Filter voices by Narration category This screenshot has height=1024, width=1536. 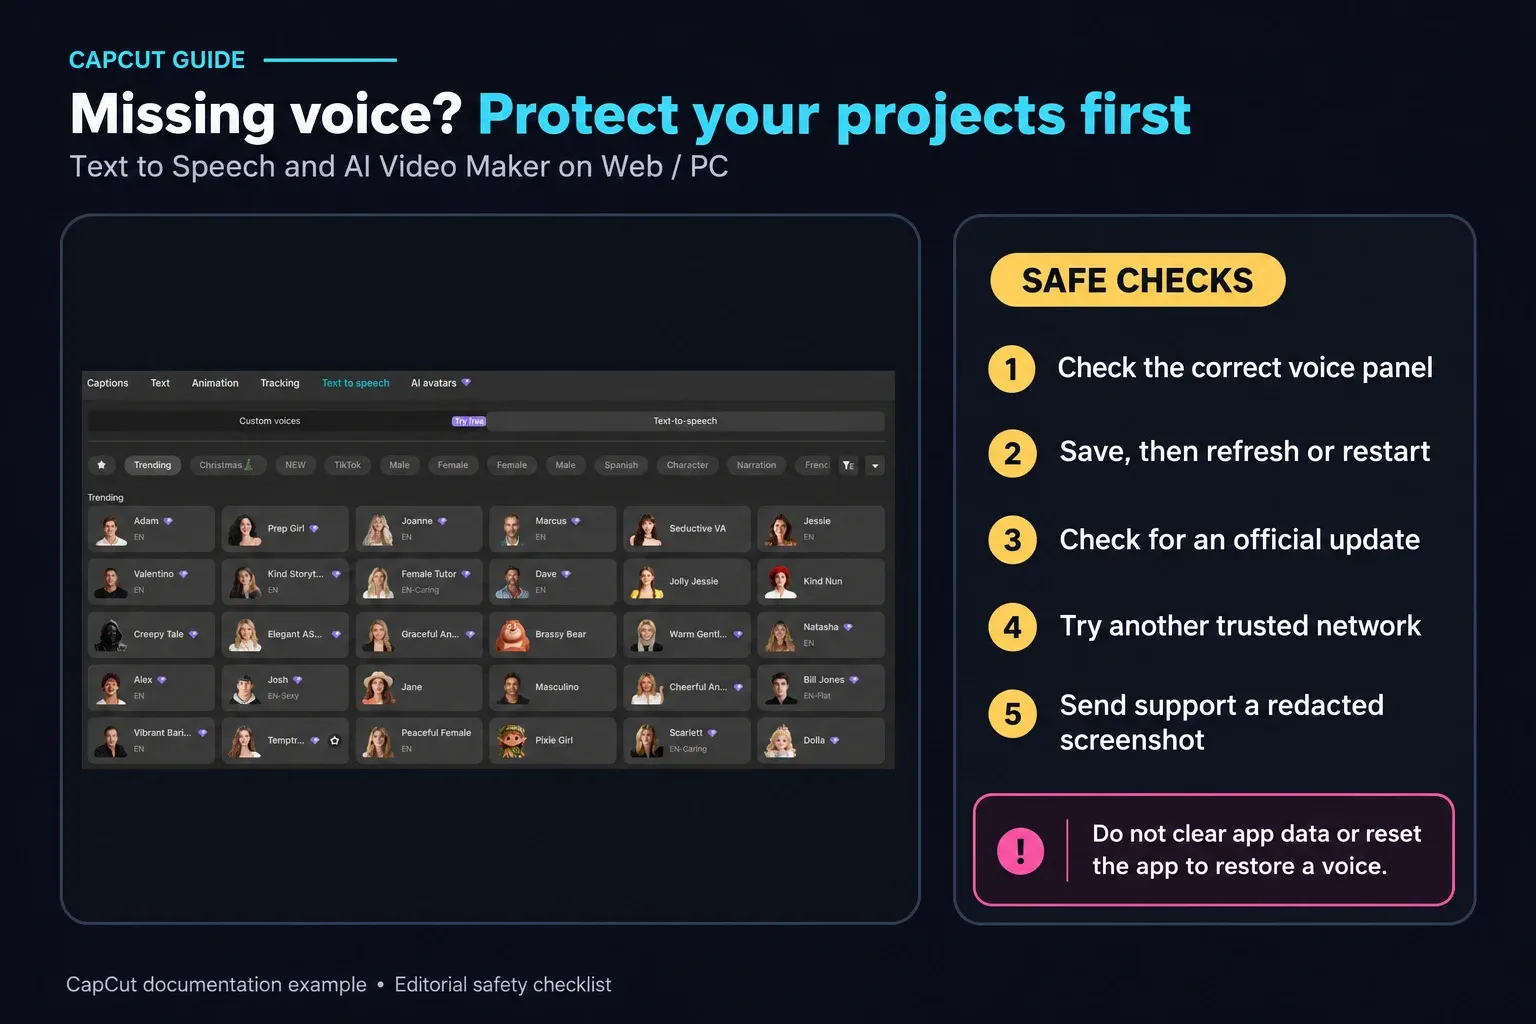756,465
